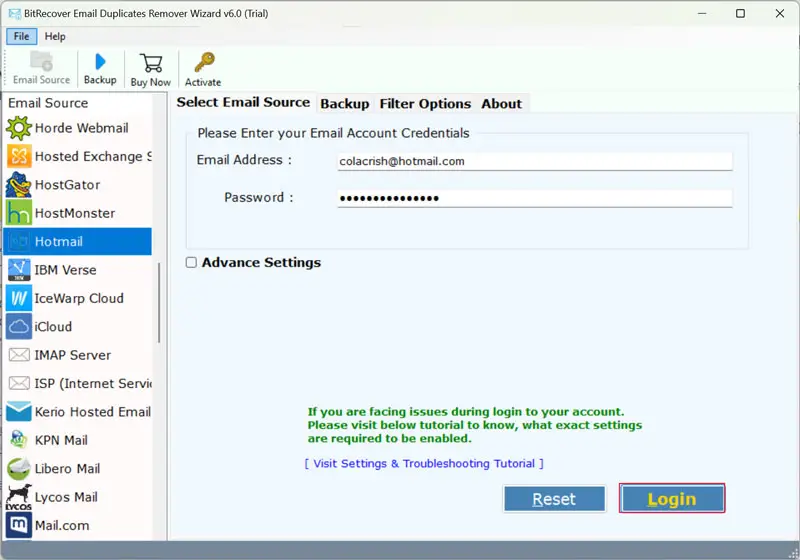
Task: Choose HostGator text in source list
Action: [x=67, y=185]
